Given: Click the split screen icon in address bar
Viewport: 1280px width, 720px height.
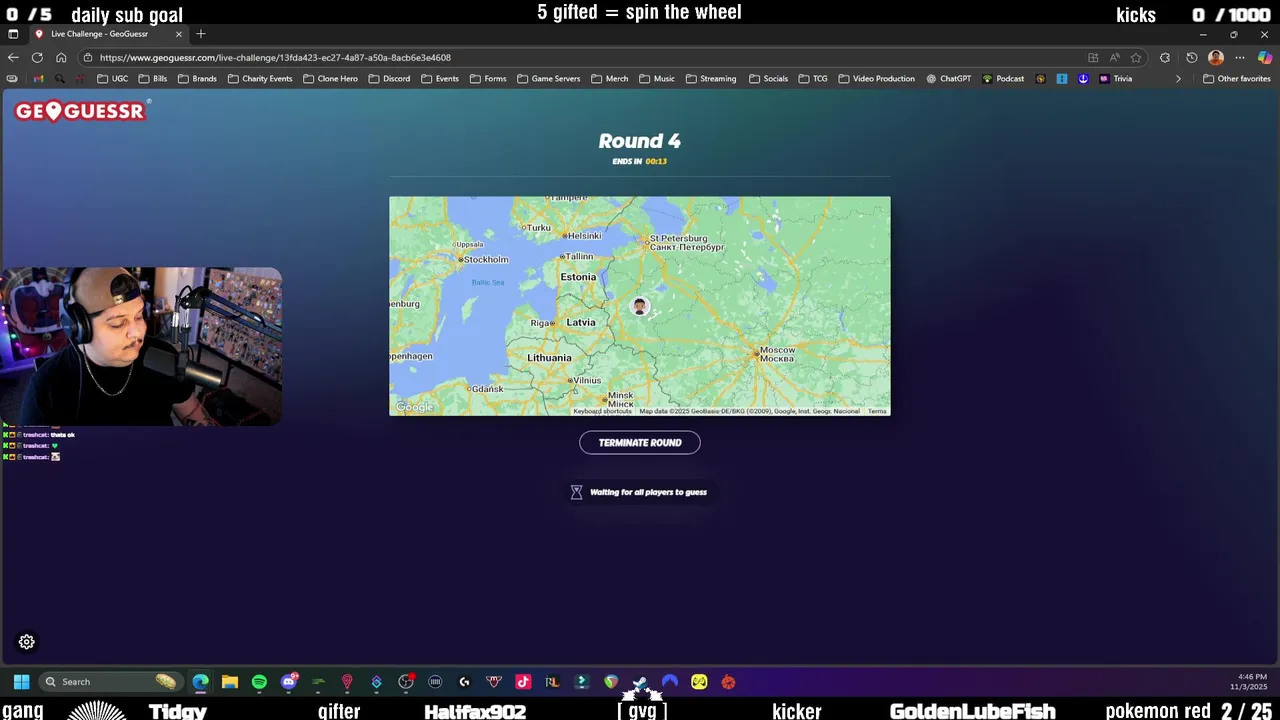Looking at the screenshot, I should click(1093, 58).
